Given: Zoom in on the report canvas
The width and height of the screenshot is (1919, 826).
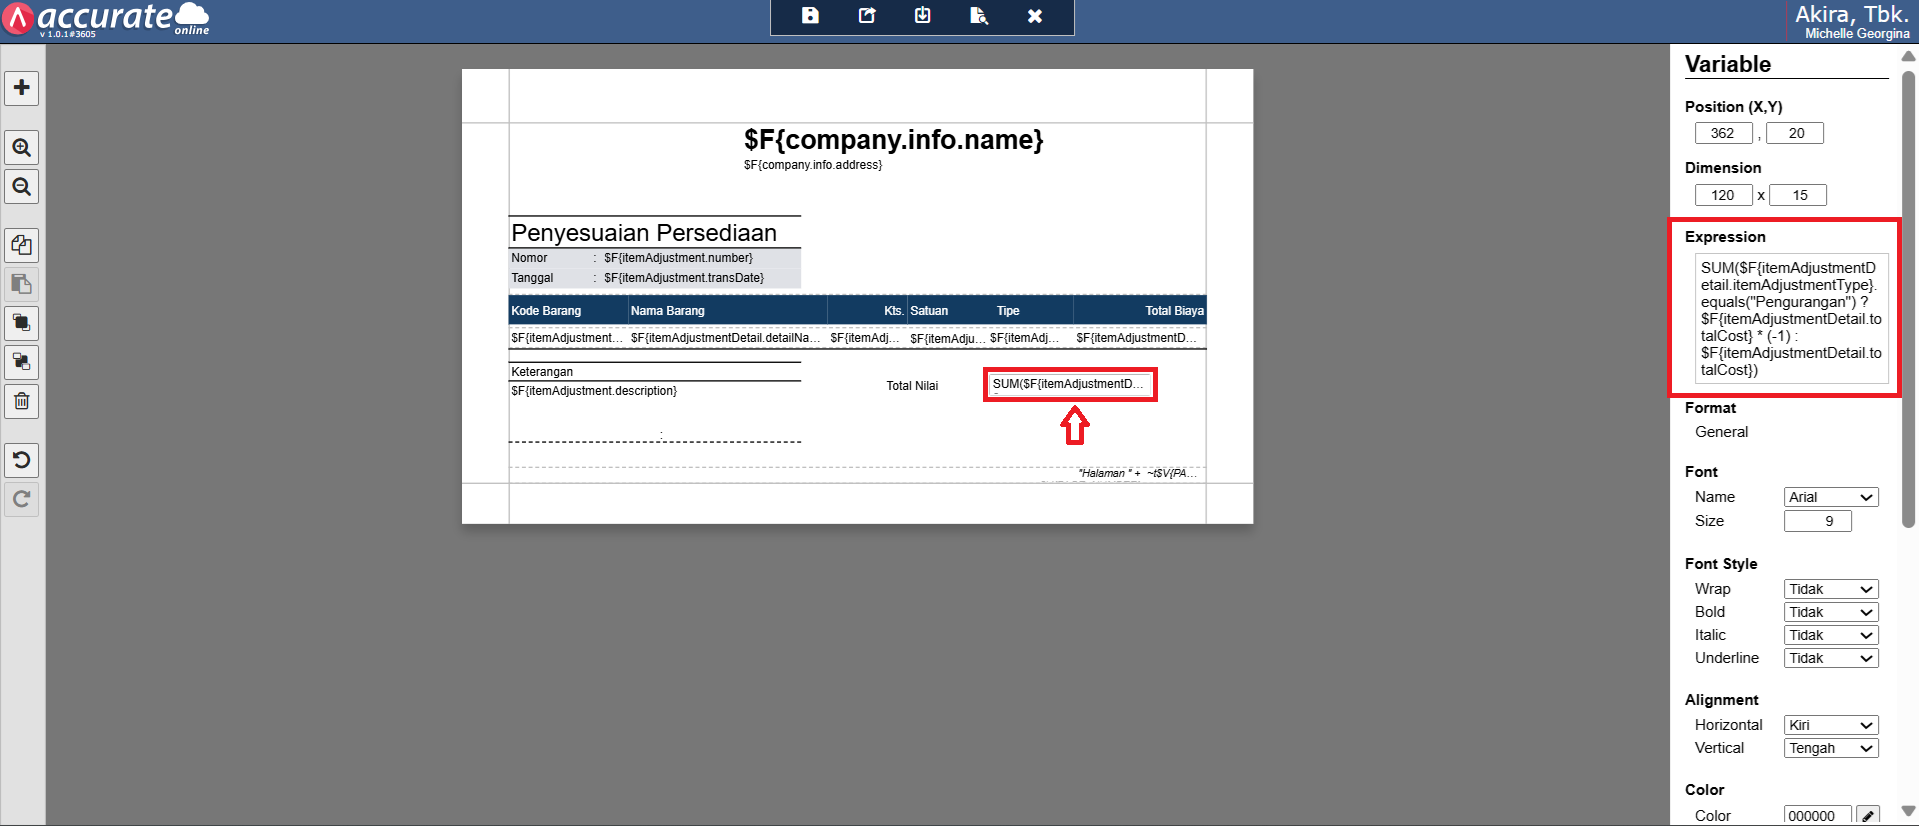Looking at the screenshot, I should (22, 148).
